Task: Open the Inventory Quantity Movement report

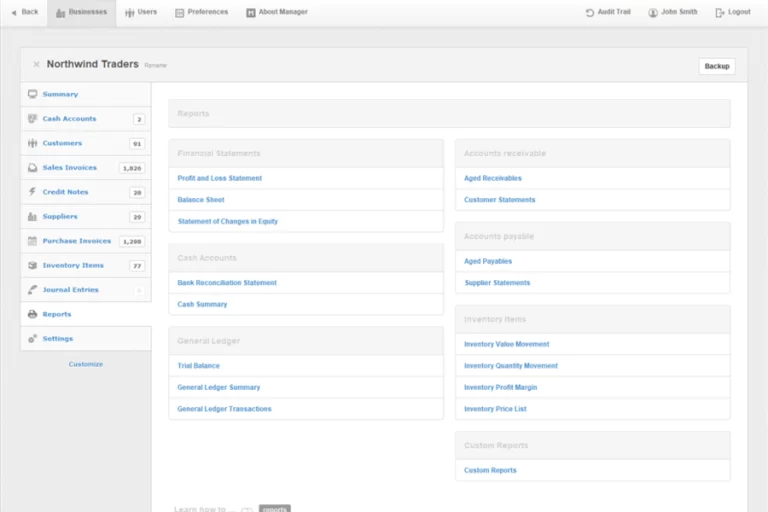Action: (x=511, y=366)
